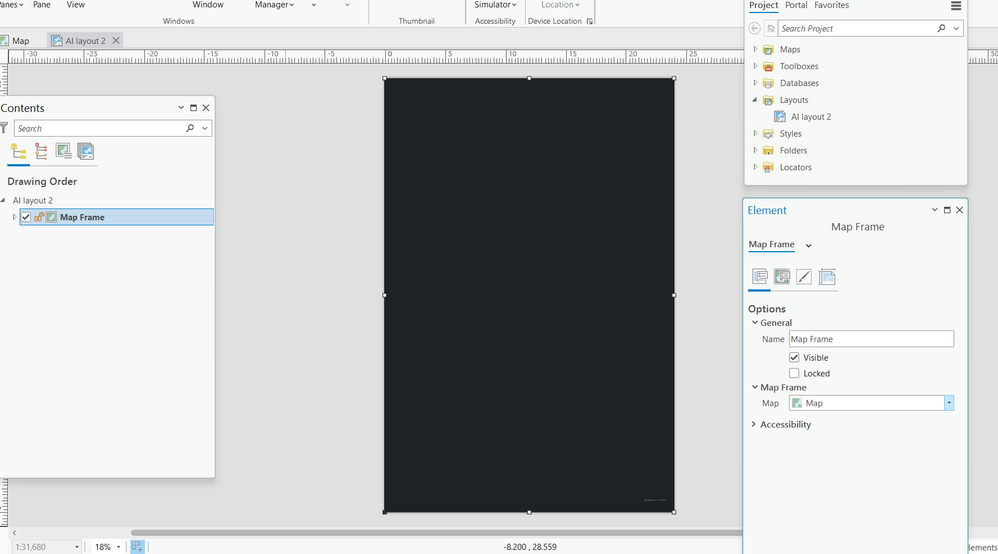
Task: Open Display Options tab icon in Element pane
Action: click(x=782, y=276)
